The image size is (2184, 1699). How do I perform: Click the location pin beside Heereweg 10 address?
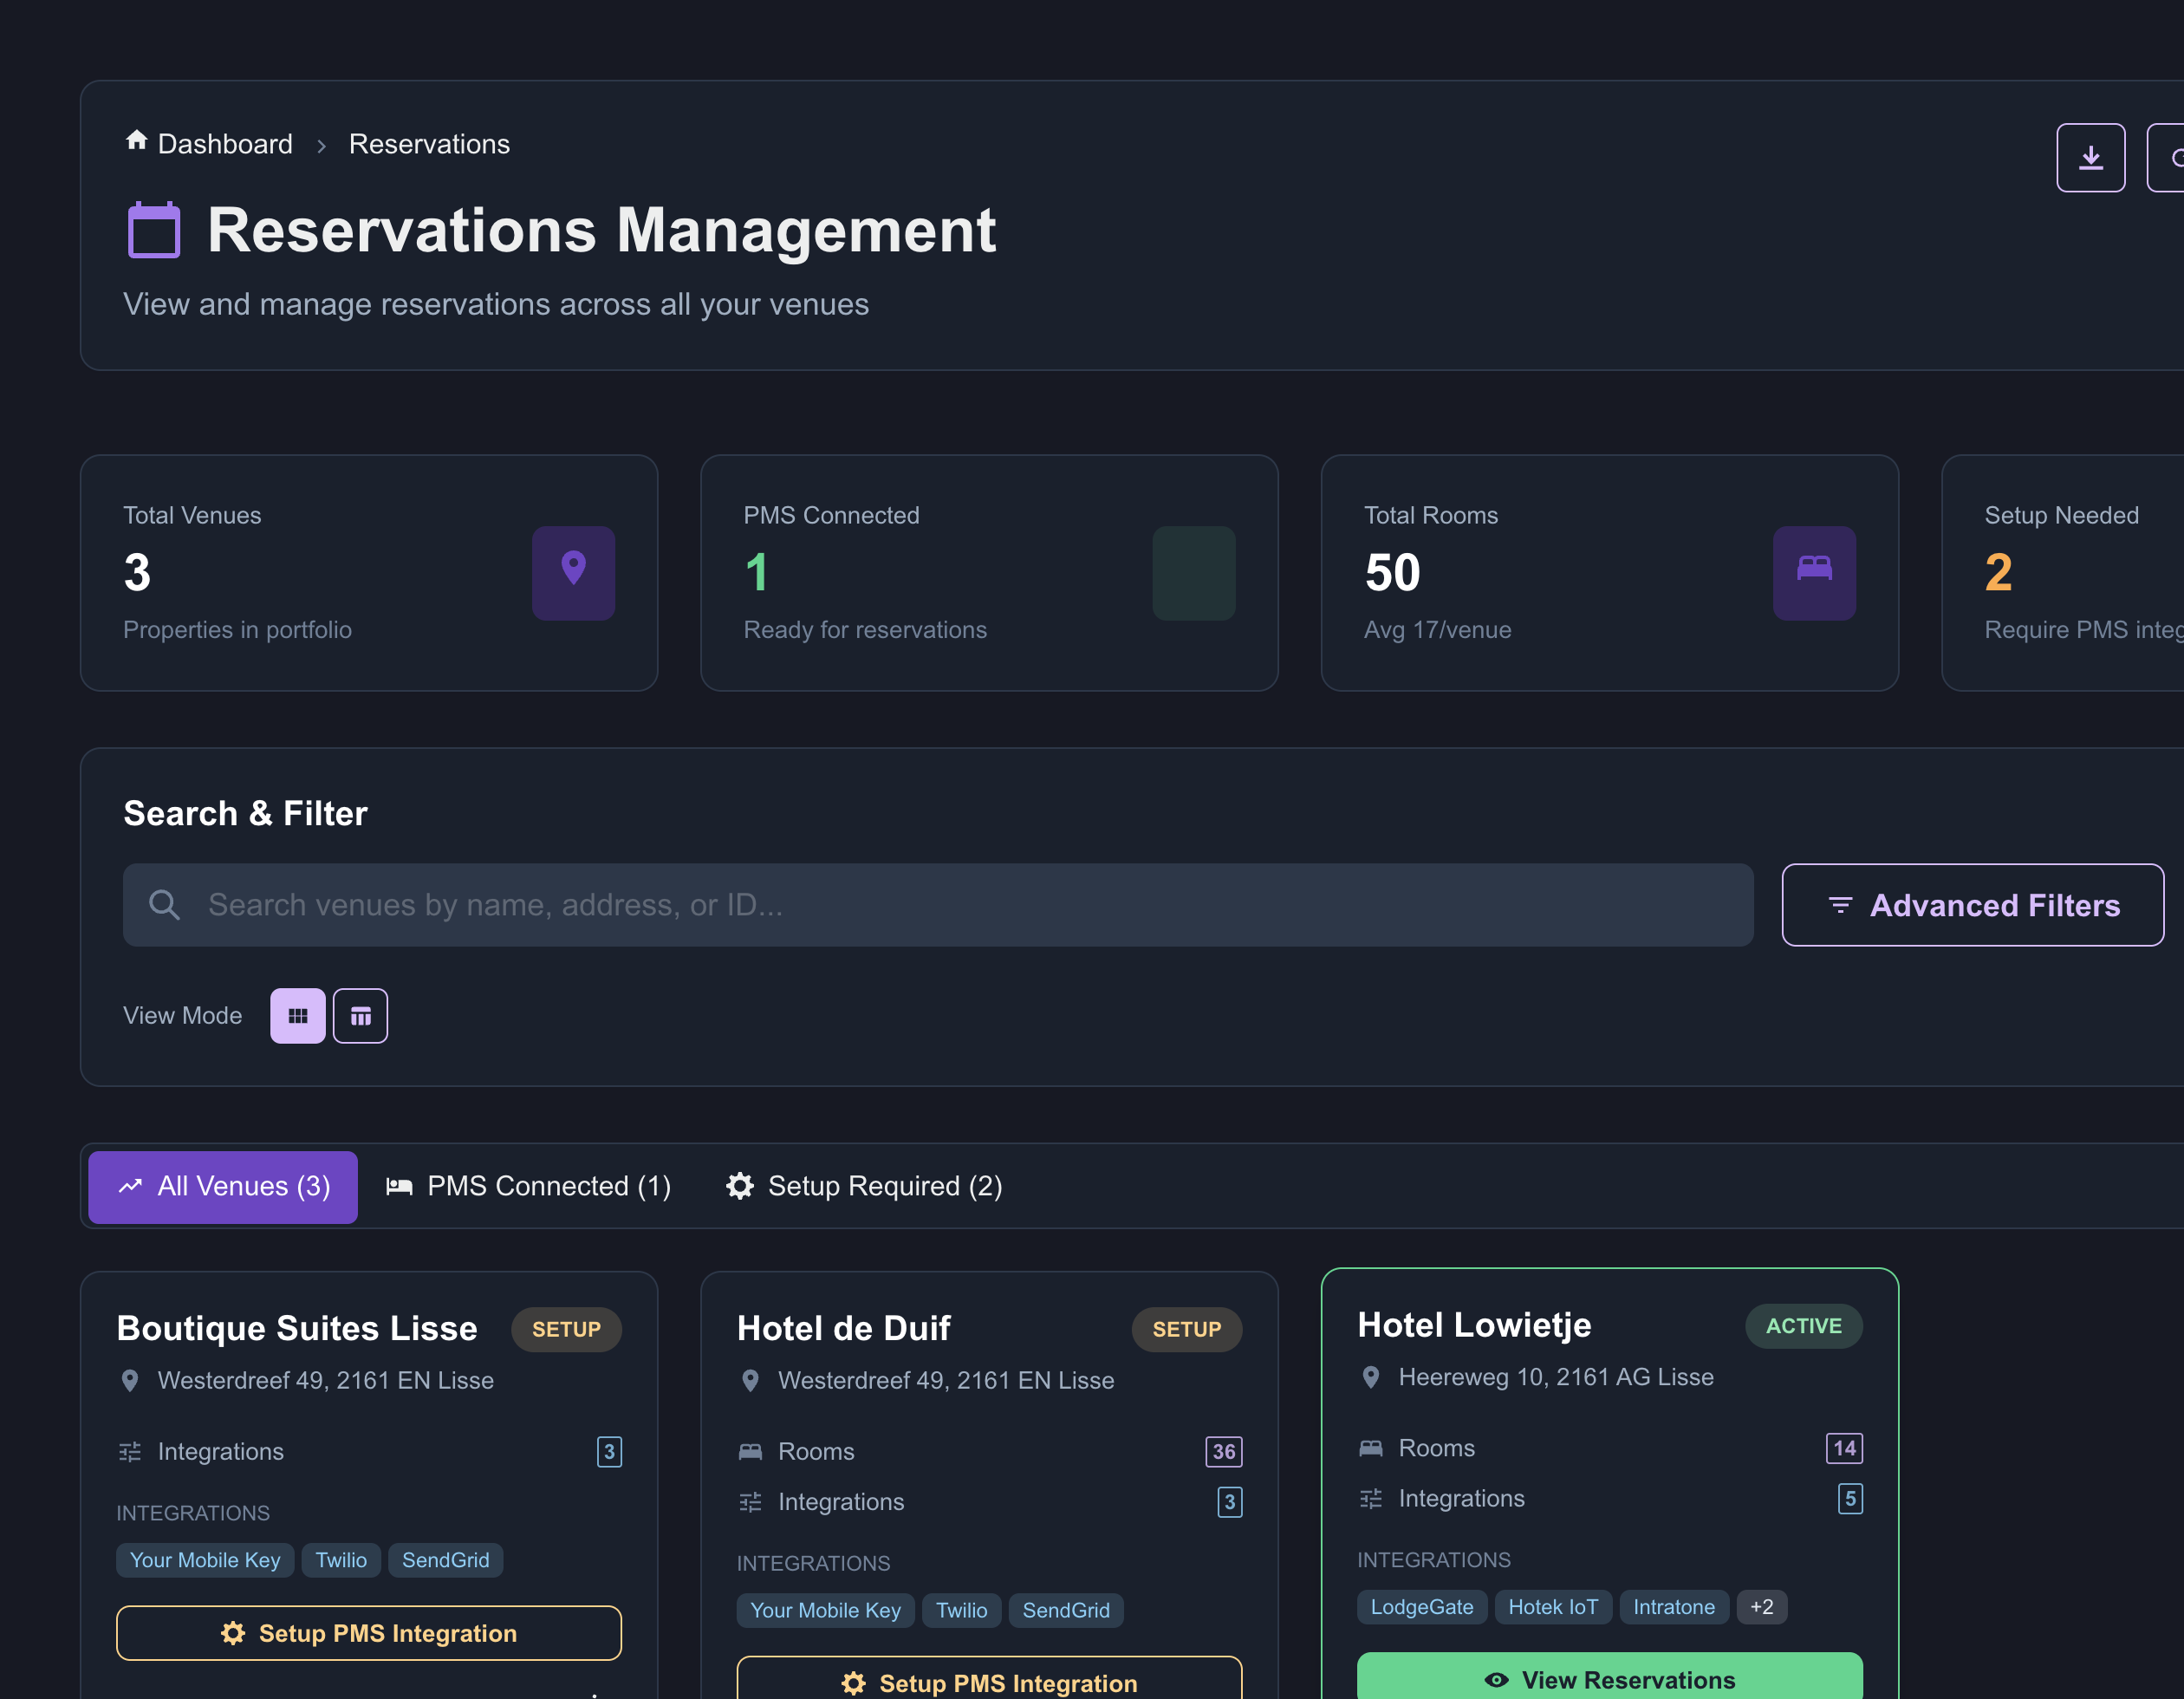pyautogui.click(x=1371, y=1377)
